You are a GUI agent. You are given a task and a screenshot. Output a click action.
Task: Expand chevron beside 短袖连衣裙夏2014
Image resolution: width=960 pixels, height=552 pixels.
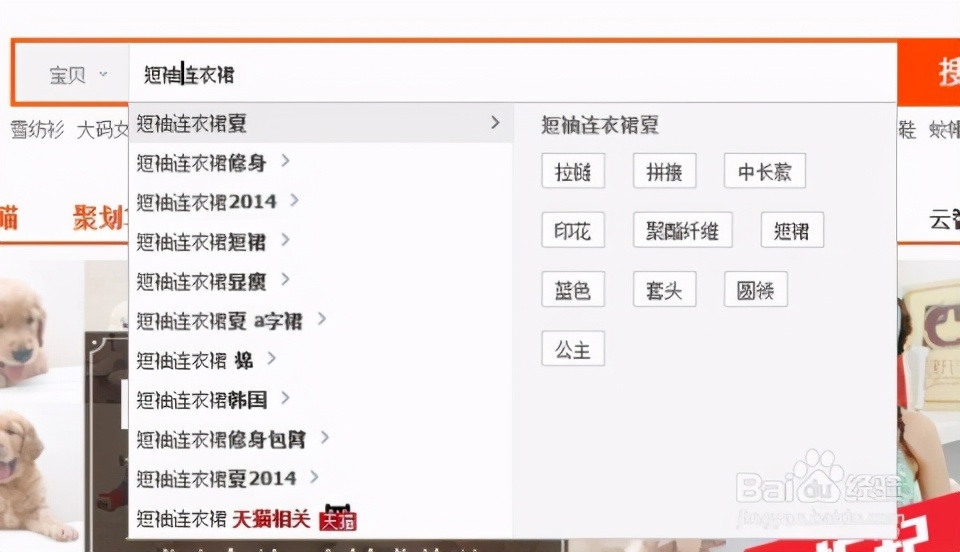point(314,477)
